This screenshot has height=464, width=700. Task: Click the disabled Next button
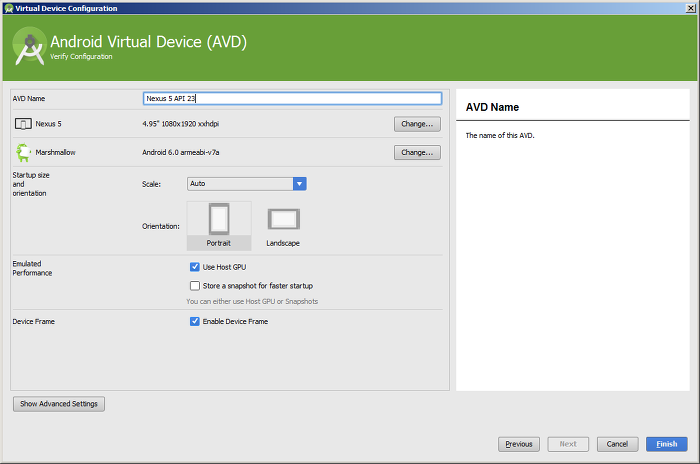[568, 444]
